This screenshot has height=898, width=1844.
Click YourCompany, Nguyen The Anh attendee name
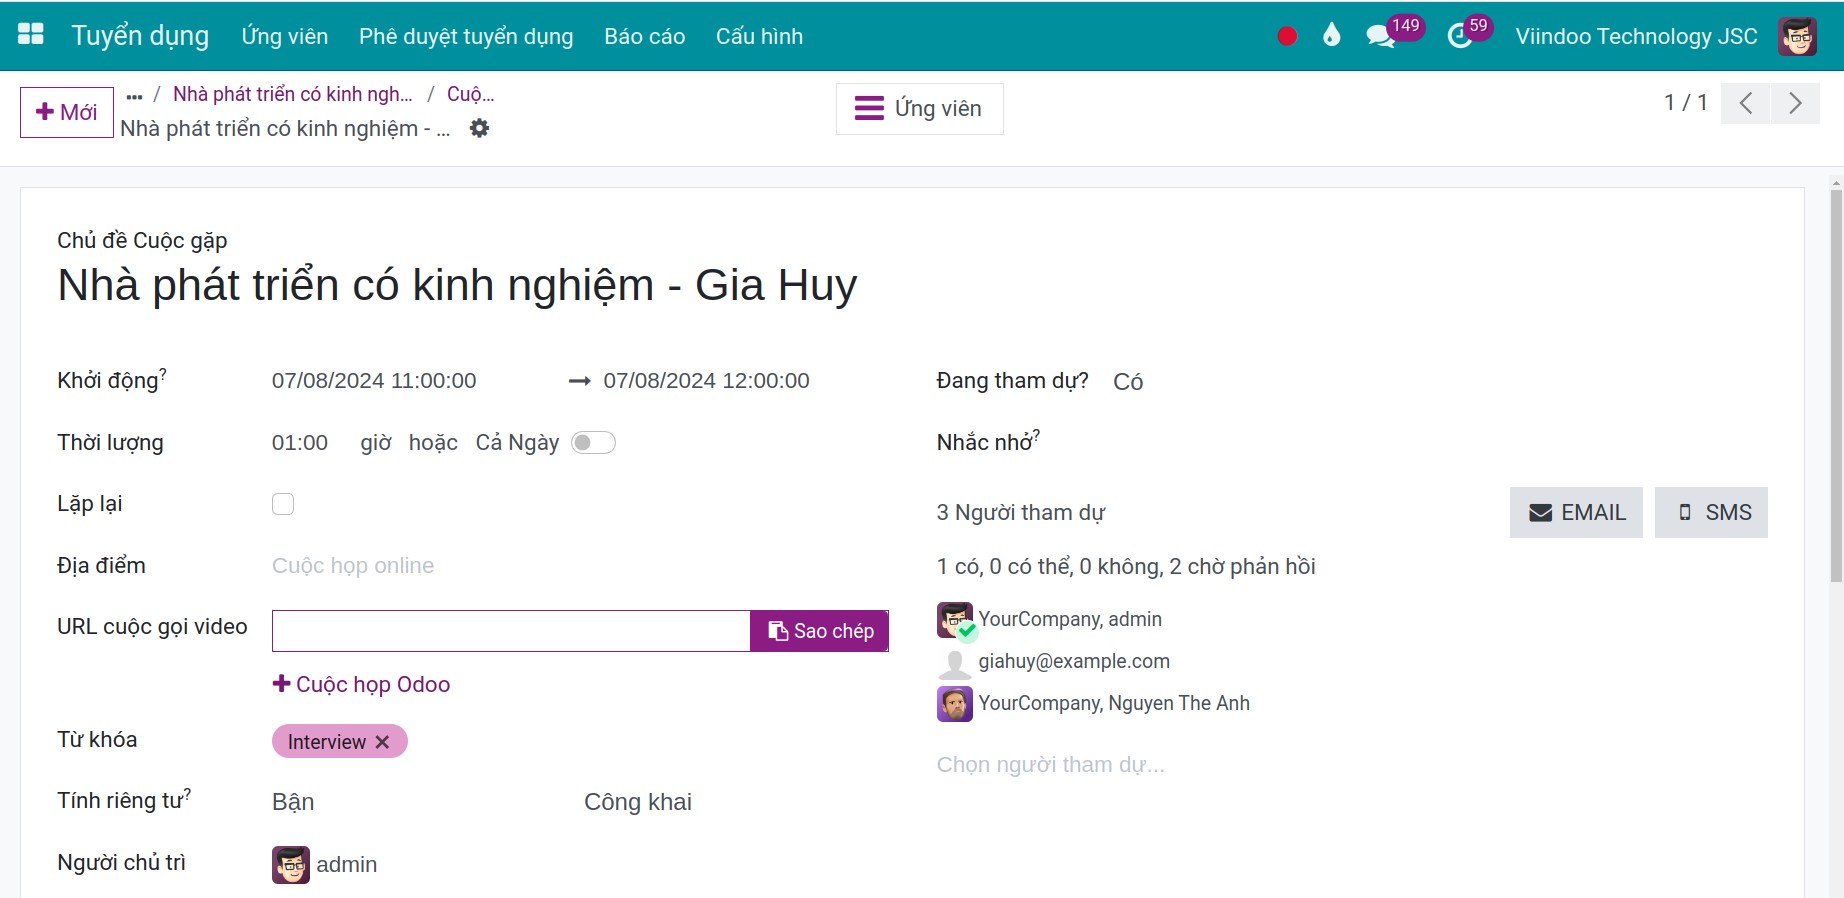1114,703
